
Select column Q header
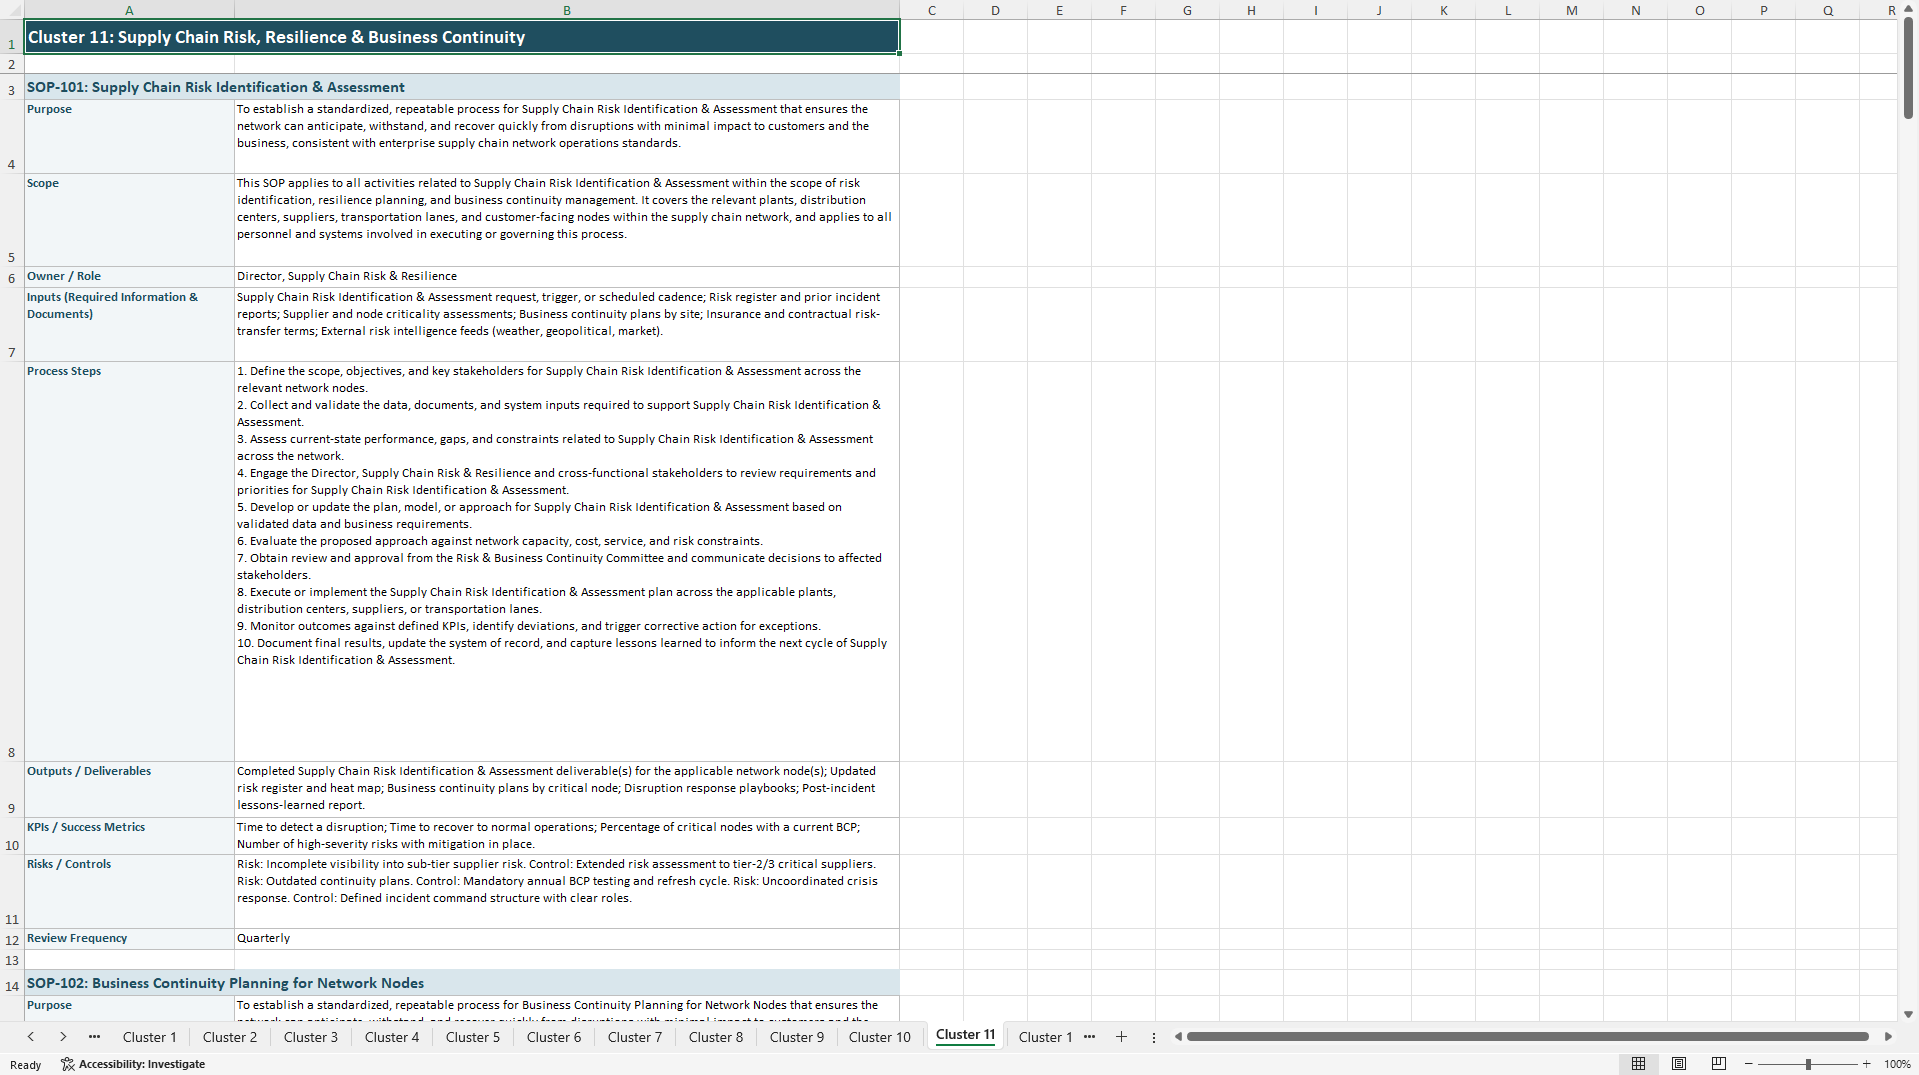[x=1827, y=10]
